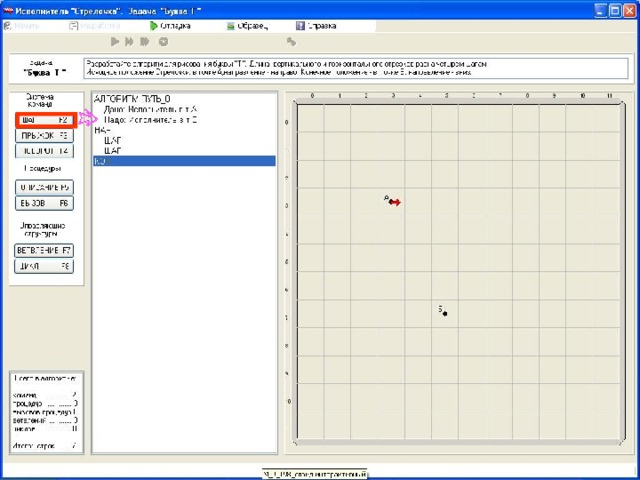Screen dimensions: 640x480
Task: Minimize the Стрелочка window
Action: pos(601,11)
